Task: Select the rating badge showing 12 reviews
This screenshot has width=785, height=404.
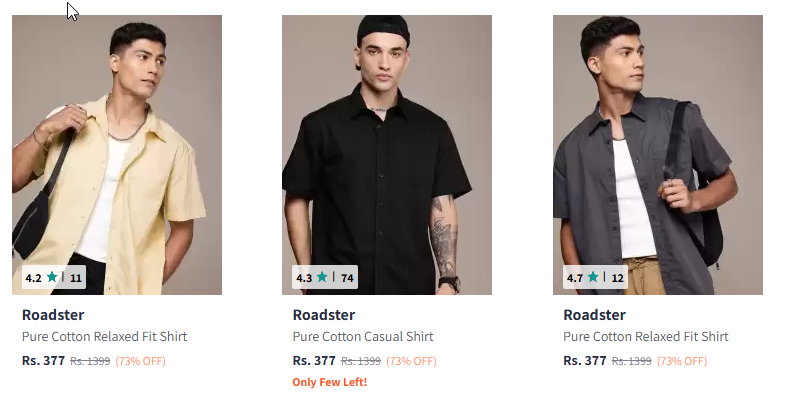Action: [595, 277]
